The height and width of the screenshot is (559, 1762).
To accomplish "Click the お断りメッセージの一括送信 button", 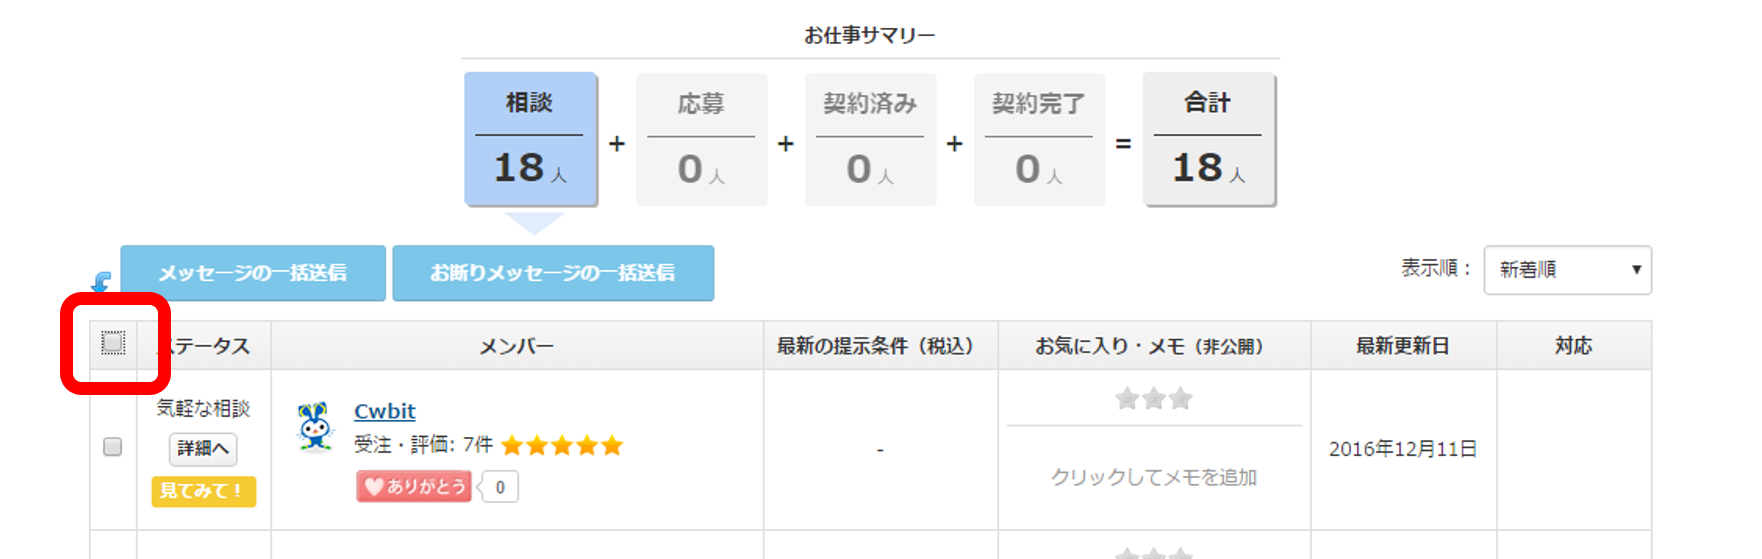I will pos(553,273).
